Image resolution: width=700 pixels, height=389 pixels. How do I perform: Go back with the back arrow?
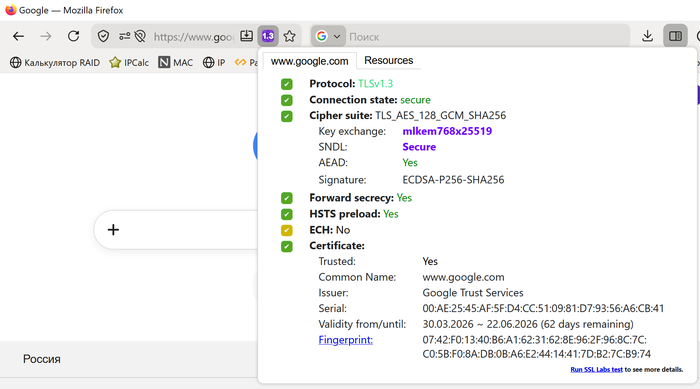click(18, 36)
